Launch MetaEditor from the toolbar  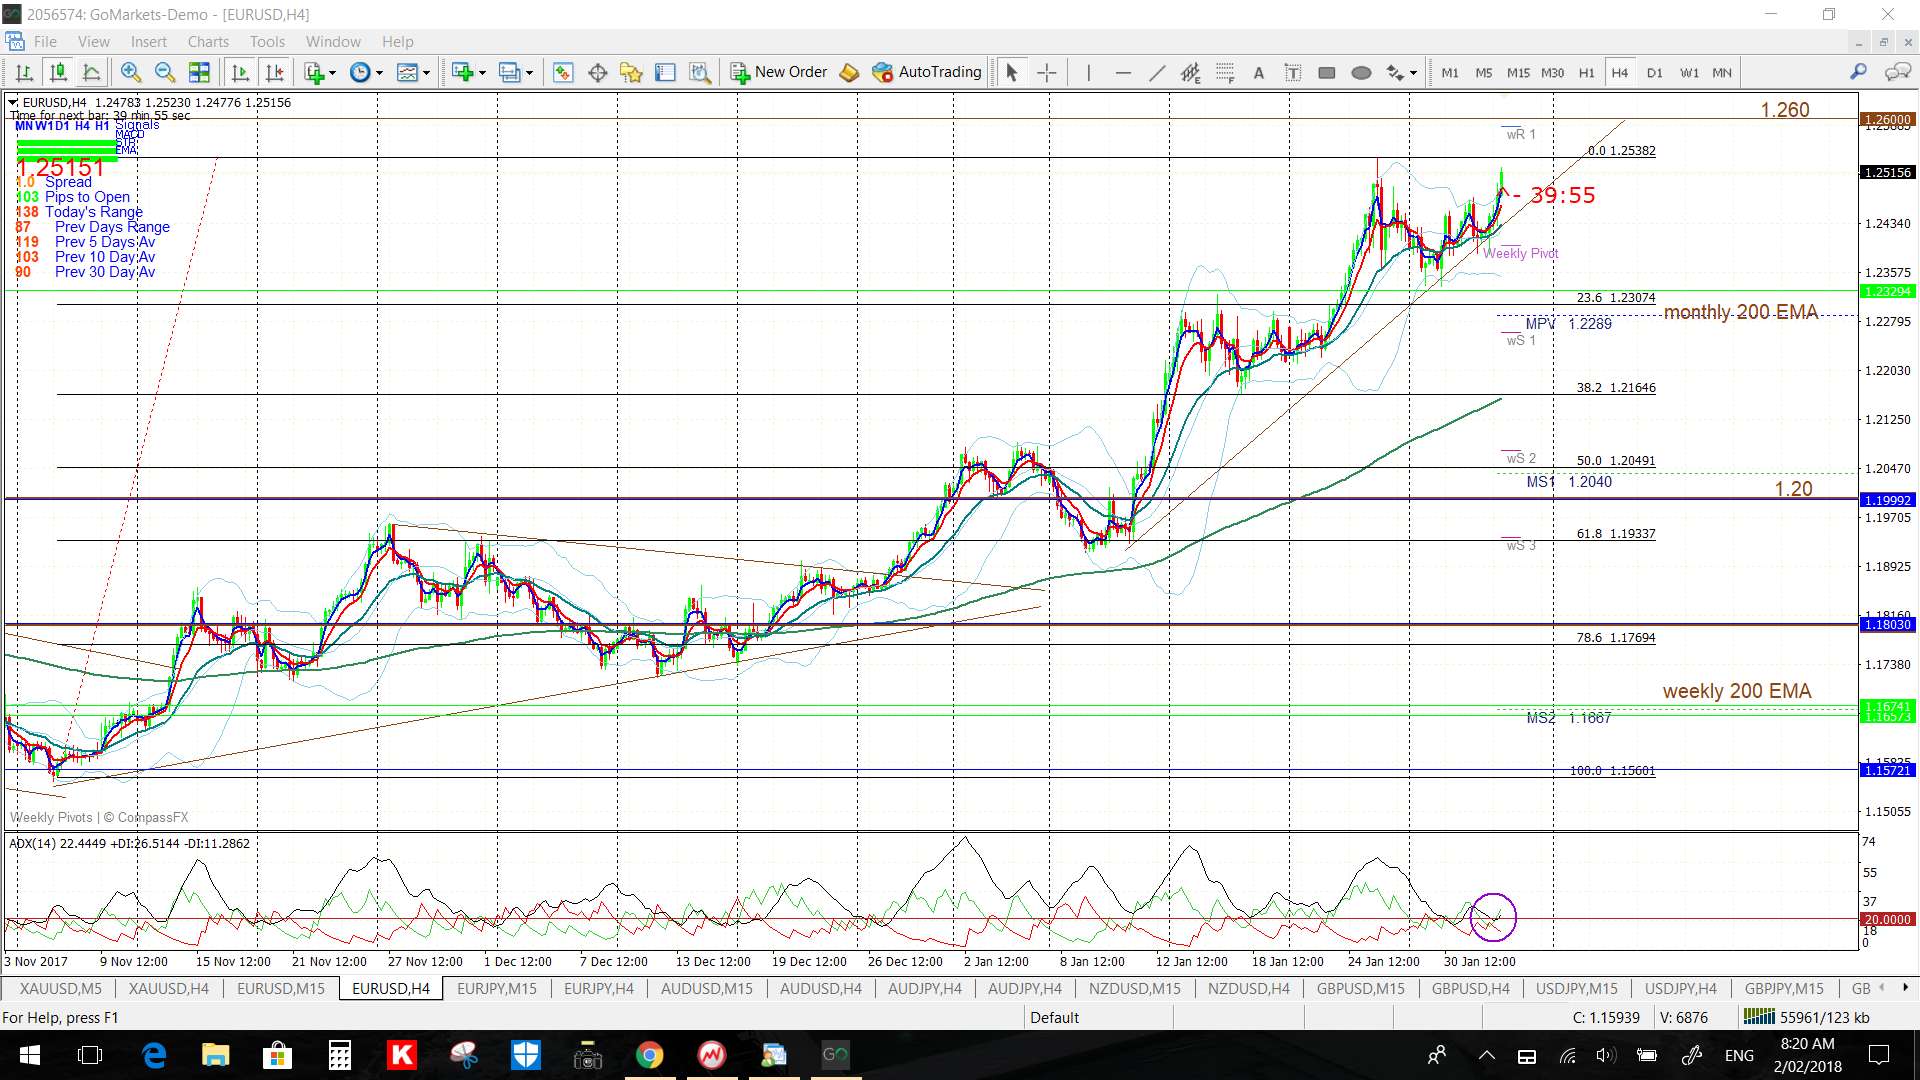coord(849,72)
